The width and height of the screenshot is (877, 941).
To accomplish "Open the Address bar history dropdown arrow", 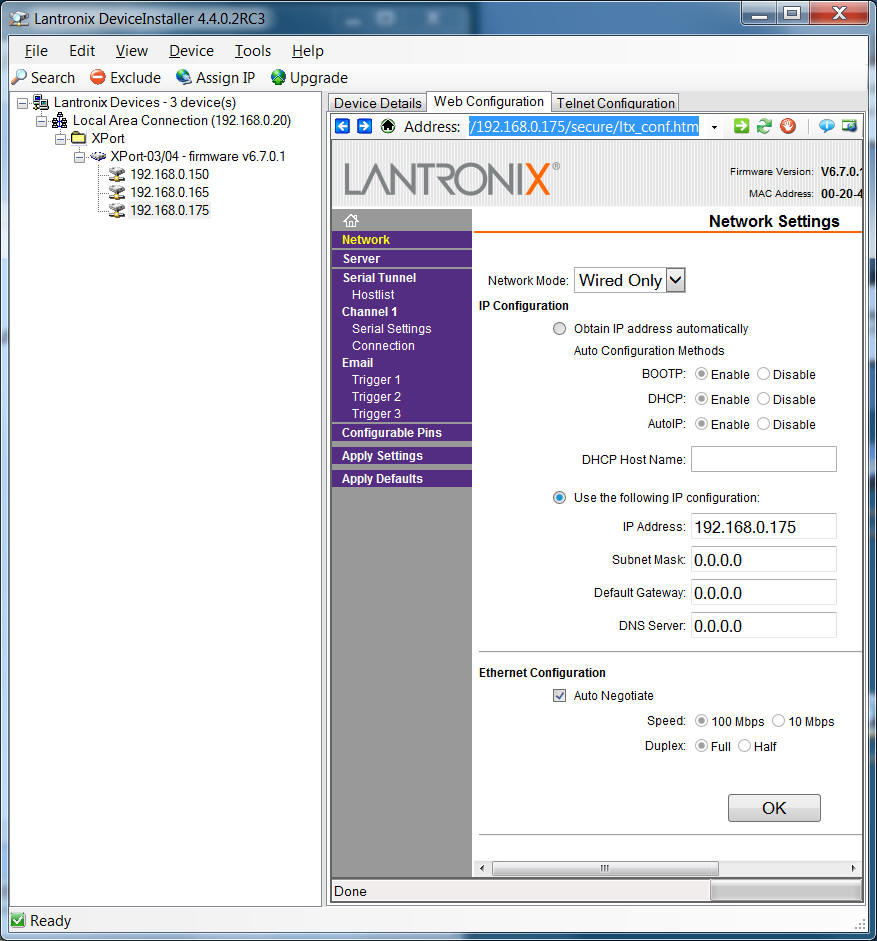I will click(x=714, y=127).
